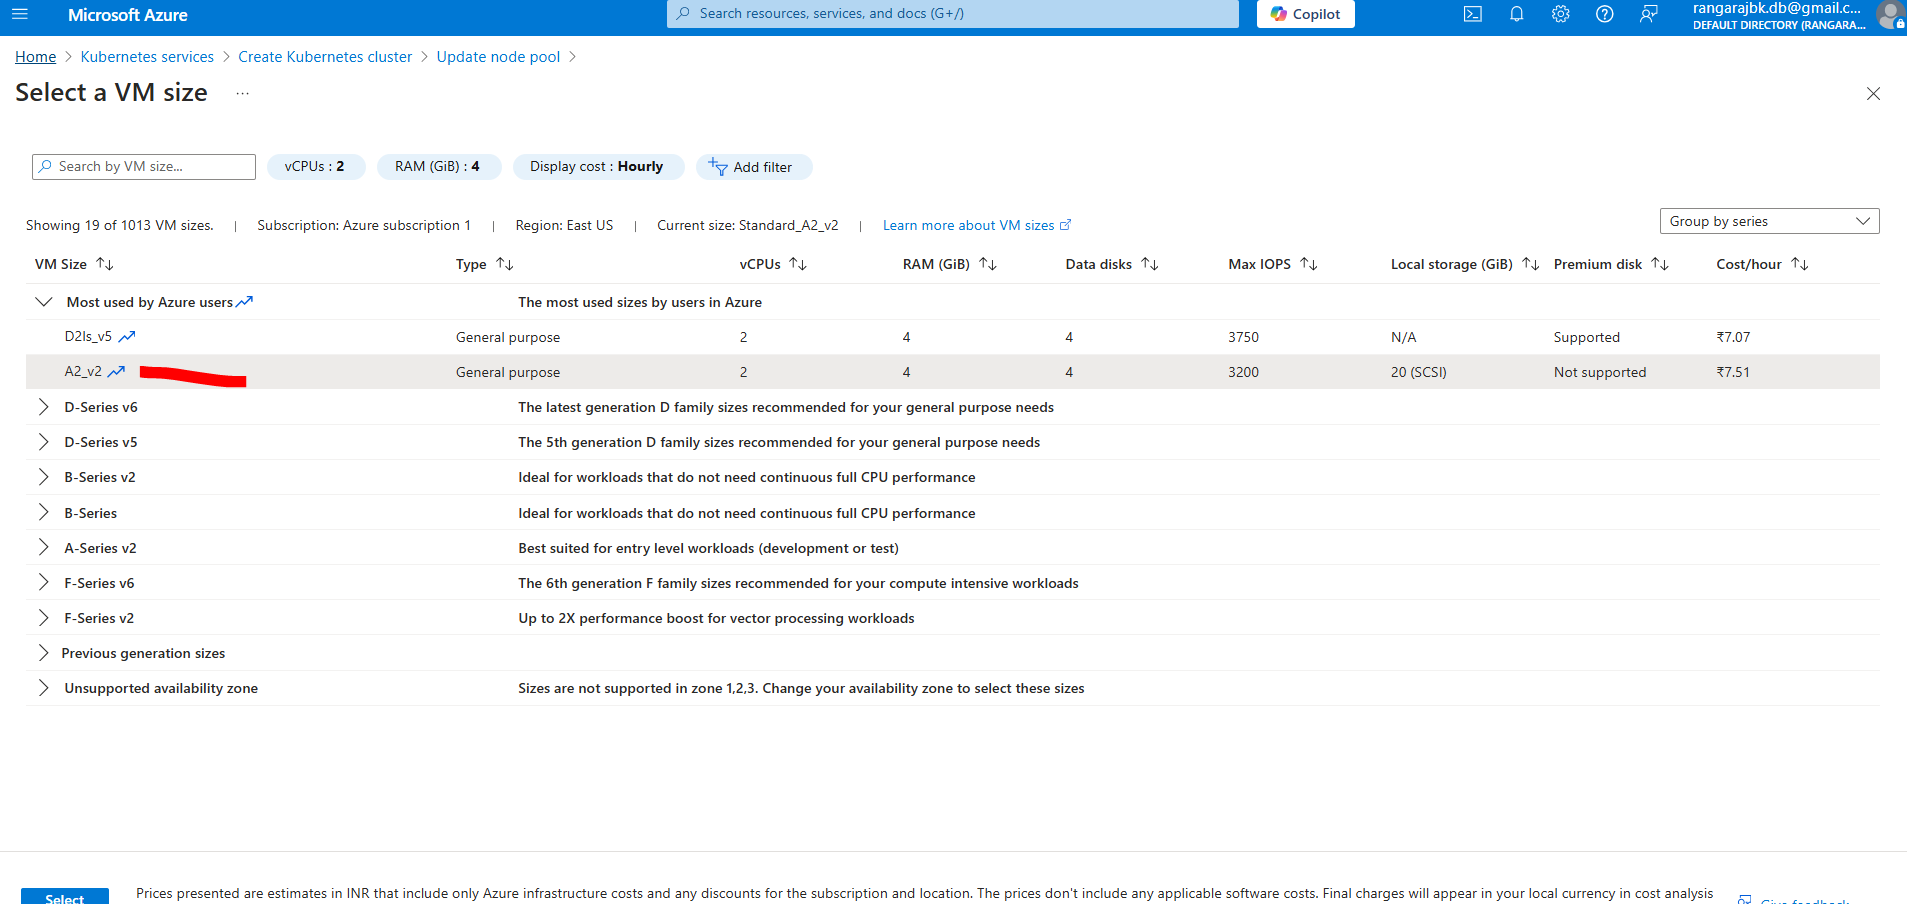Open the RAM (GiB) : 4 filter pill

(x=439, y=166)
